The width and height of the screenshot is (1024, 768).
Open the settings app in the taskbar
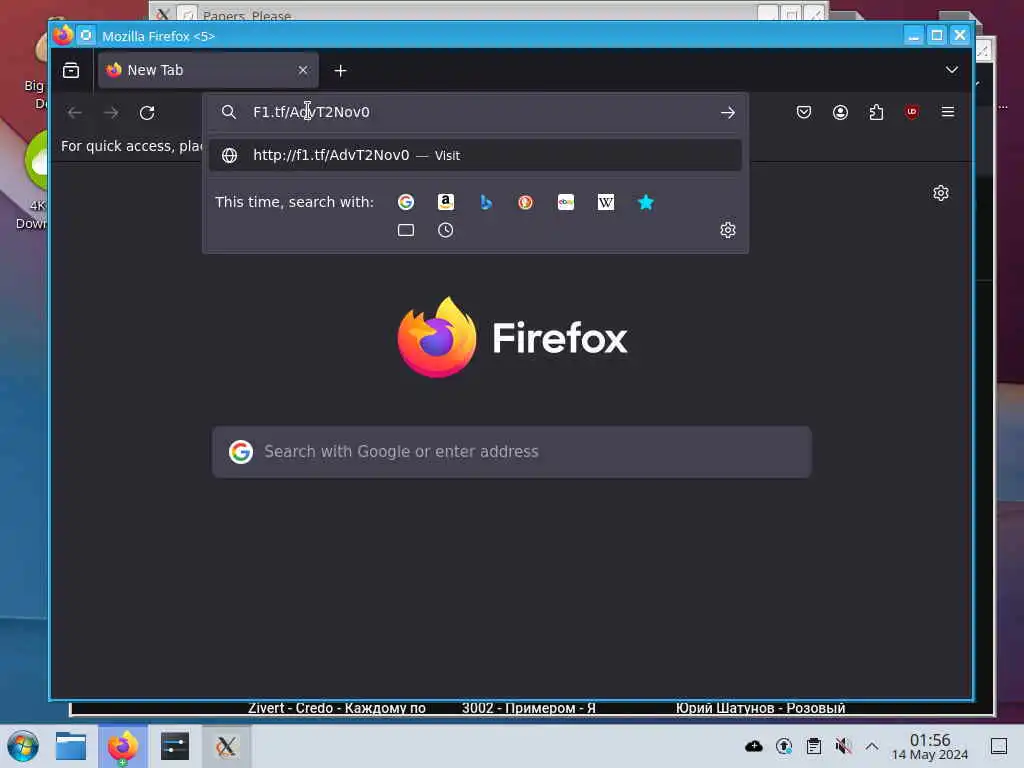coord(174,746)
